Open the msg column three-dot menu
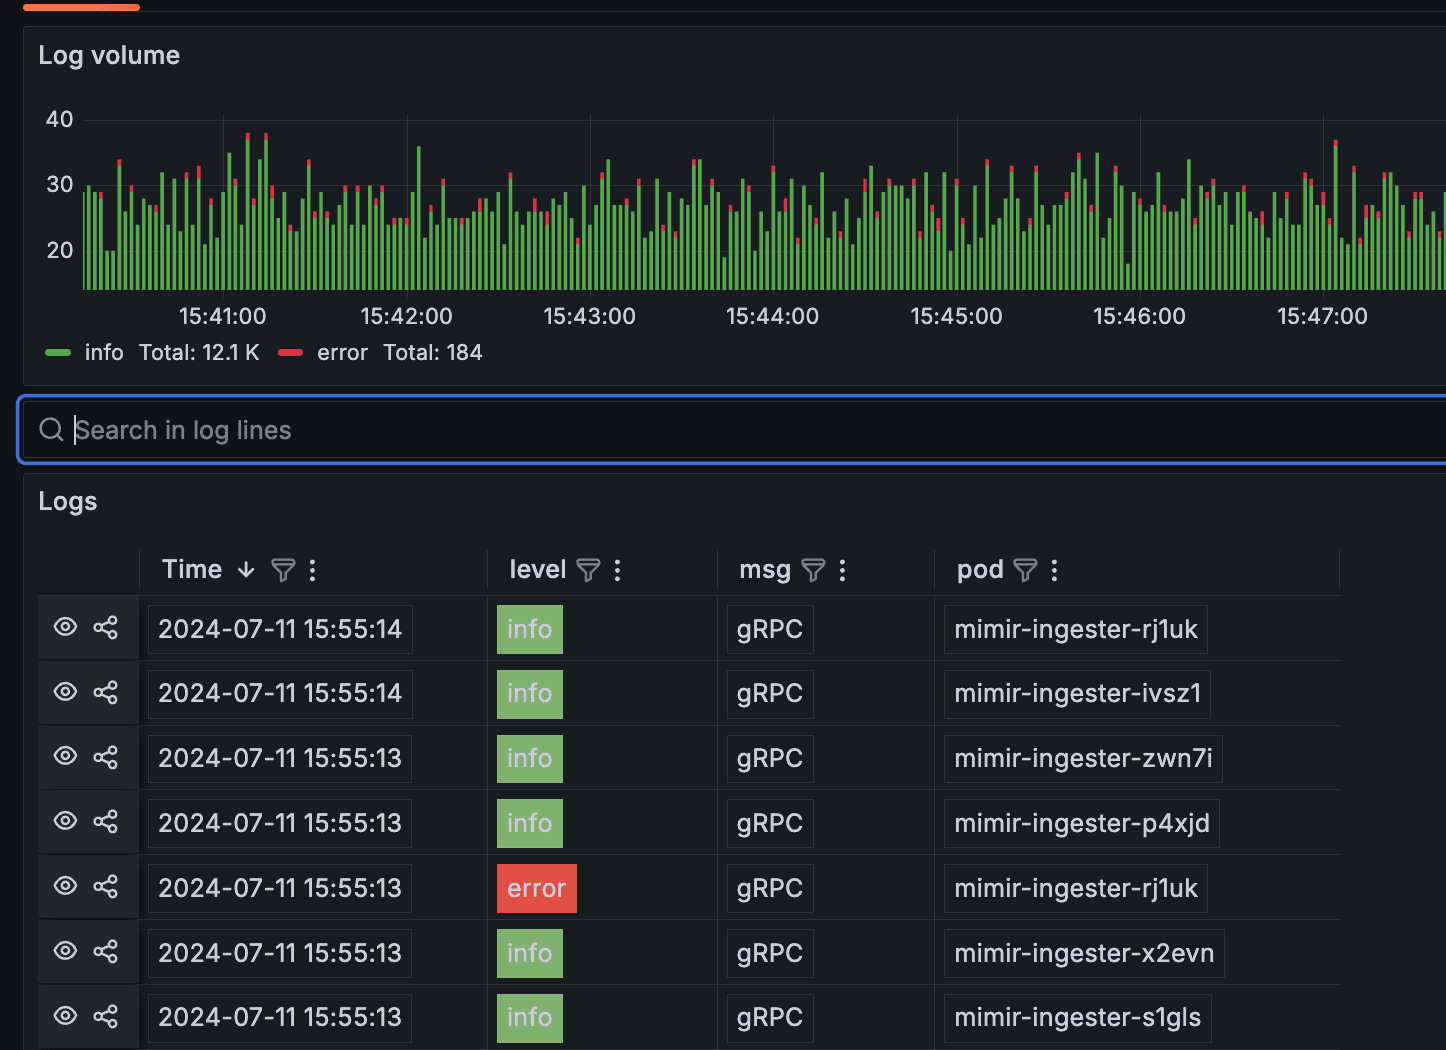The image size is (1446, 1050). point(842,570)
